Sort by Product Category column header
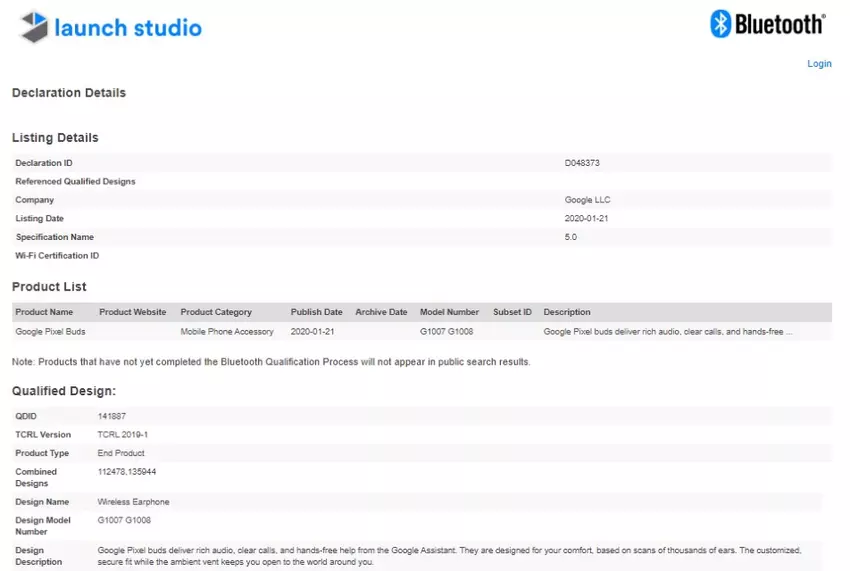The height and width of the screenshot is (571, 850). click(x=216, y=312)
